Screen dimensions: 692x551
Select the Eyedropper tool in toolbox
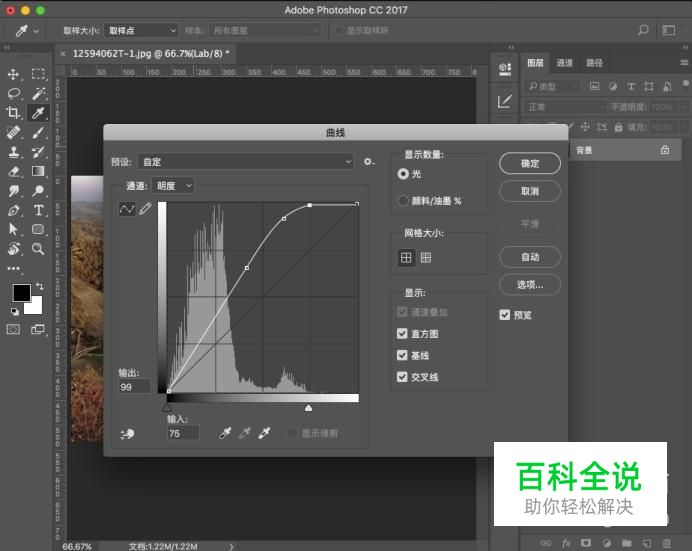38,113
